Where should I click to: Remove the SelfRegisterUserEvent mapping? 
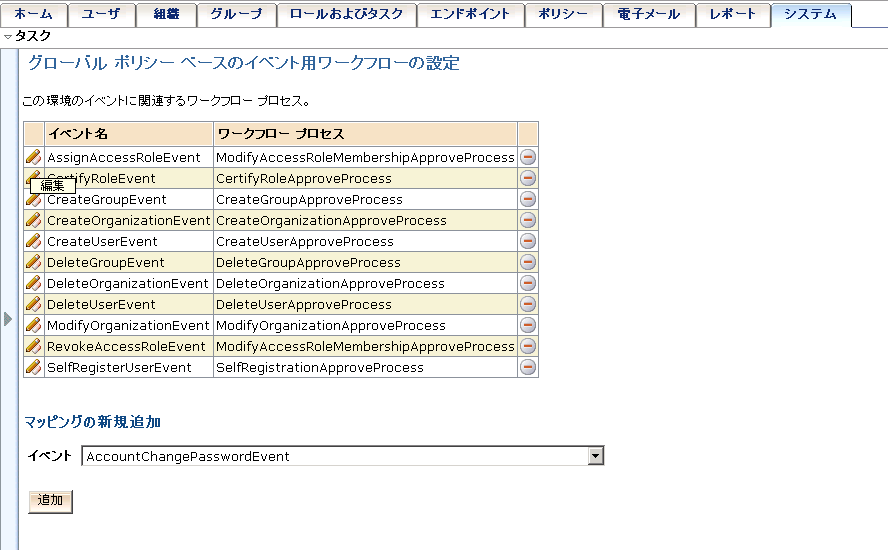(x=528, y=366)
